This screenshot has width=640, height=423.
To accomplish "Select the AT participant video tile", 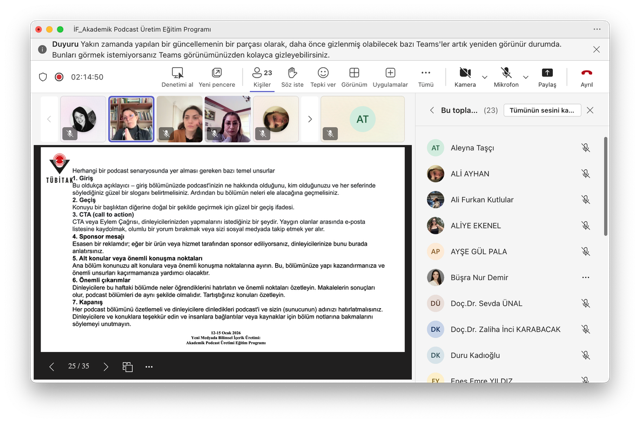I will coord(362,119).
